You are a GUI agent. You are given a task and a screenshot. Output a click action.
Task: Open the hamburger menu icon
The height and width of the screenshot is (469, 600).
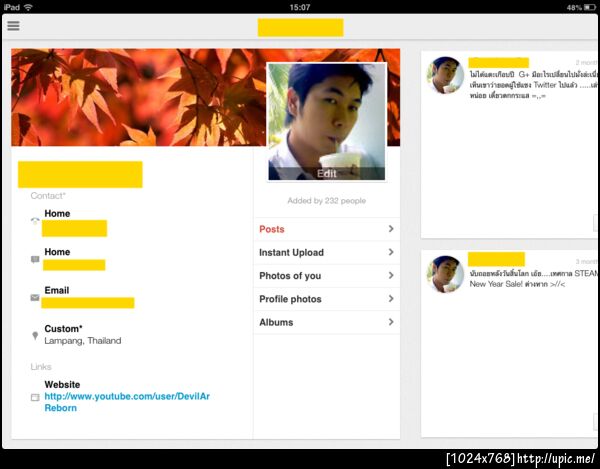pos(13,26)
